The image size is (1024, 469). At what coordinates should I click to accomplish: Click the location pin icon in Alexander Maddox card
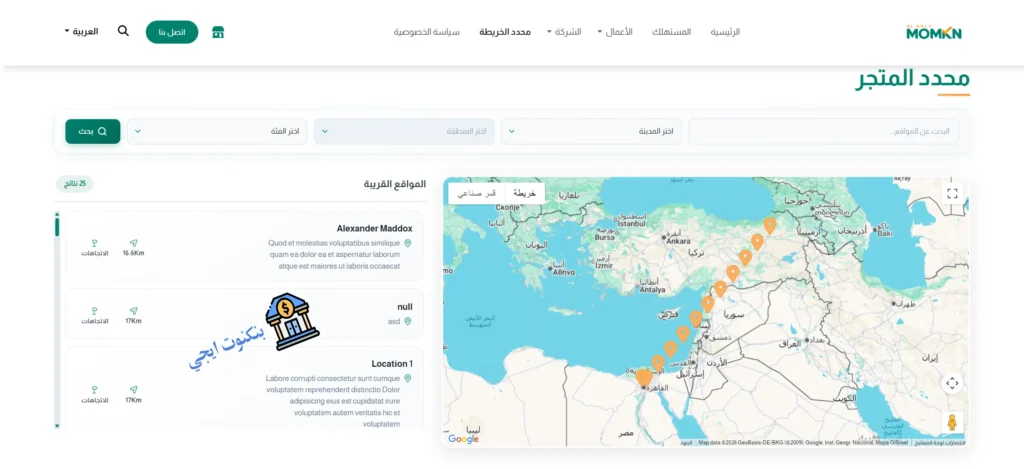[x=408, y=243]
